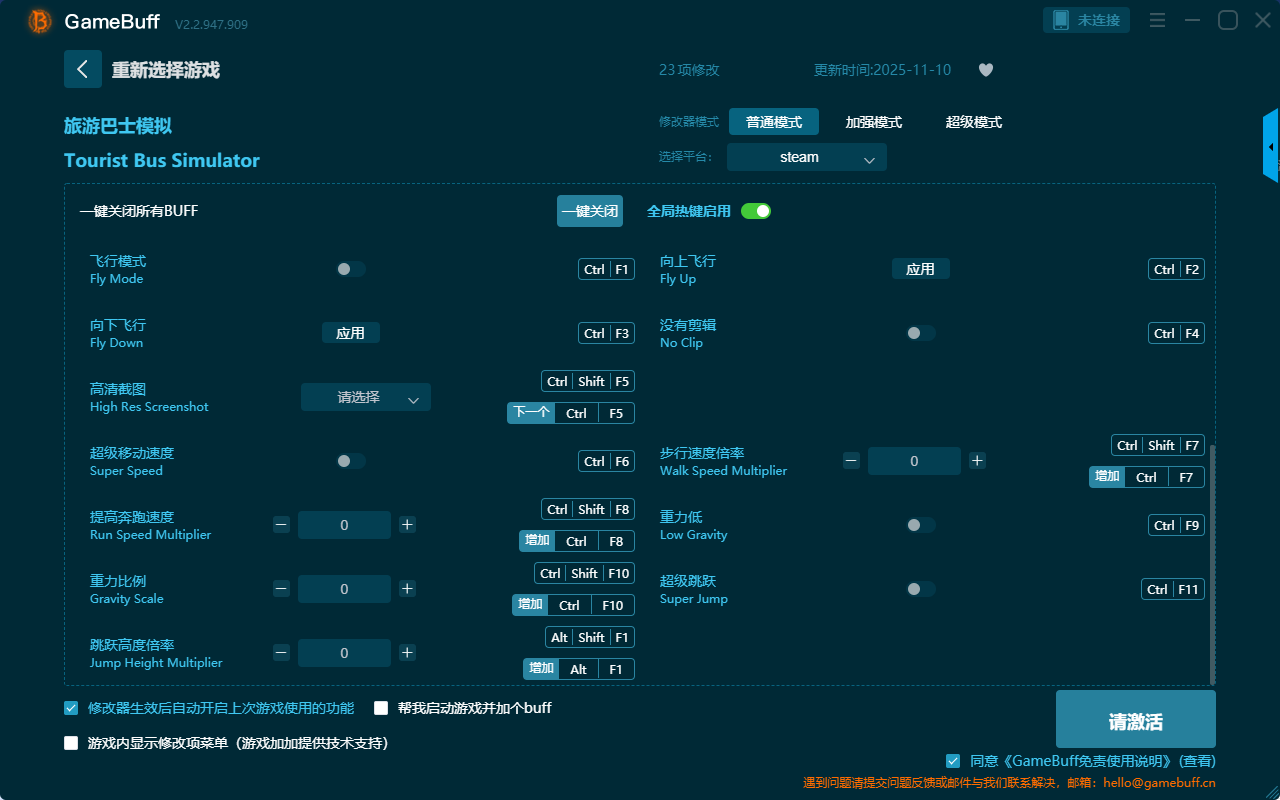Viewport: 1280px width, 800px height.
Task: Click the Jump Height Multiplier value field
Action: (x=344, y=653)
